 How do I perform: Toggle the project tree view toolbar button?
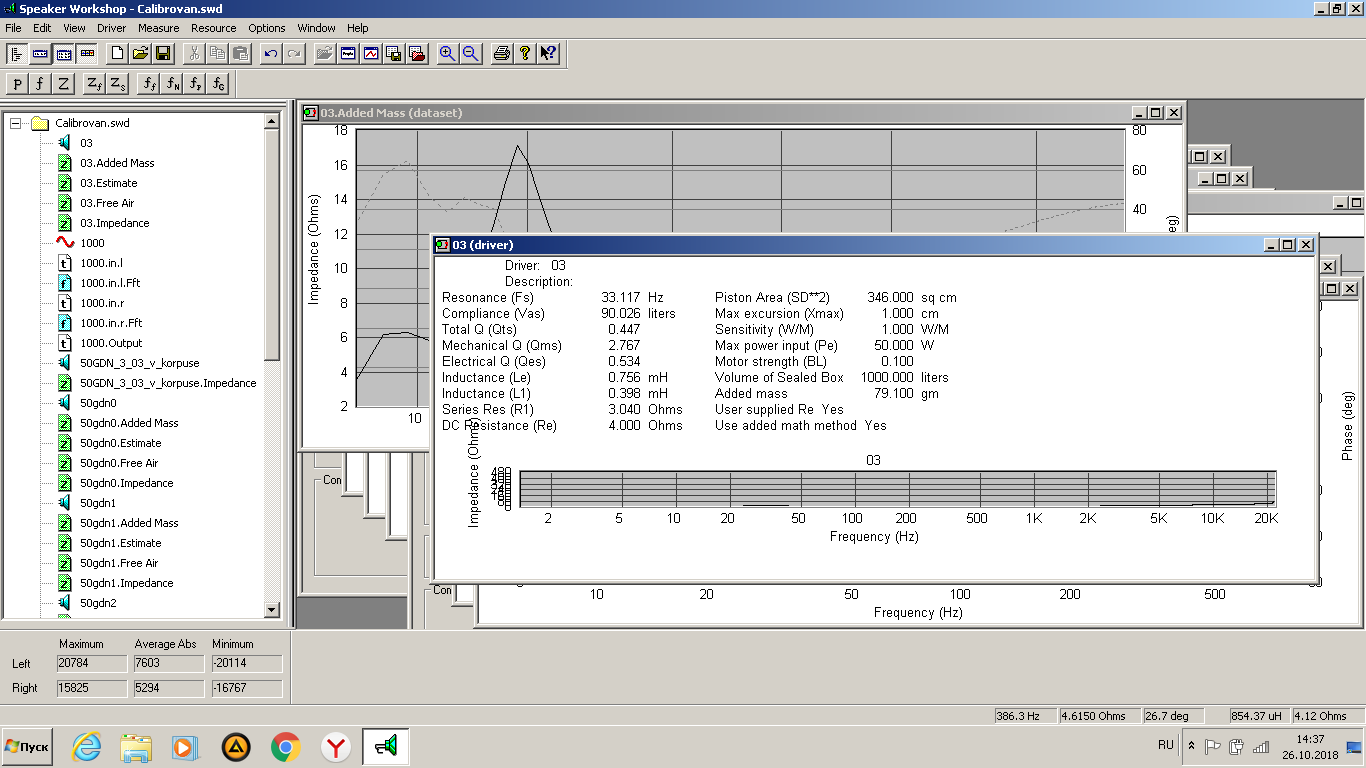pos(18,54)
